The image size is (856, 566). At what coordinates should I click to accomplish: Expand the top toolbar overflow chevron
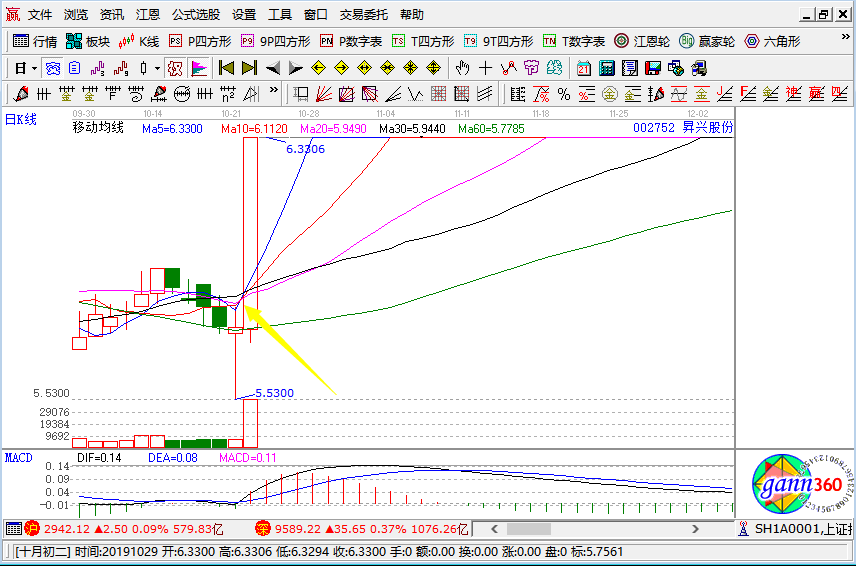[x=846, y=37]
